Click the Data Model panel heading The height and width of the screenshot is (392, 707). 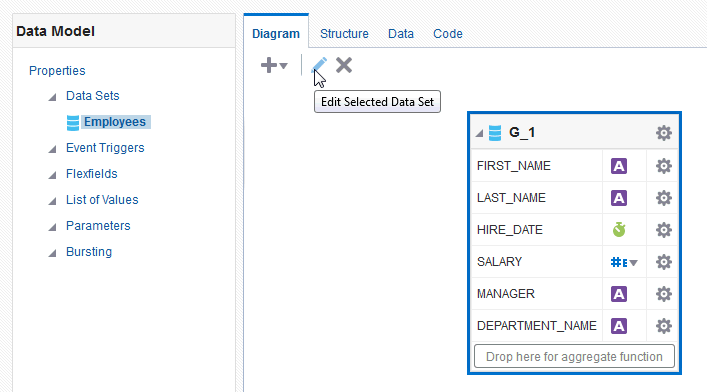[55, 31]
